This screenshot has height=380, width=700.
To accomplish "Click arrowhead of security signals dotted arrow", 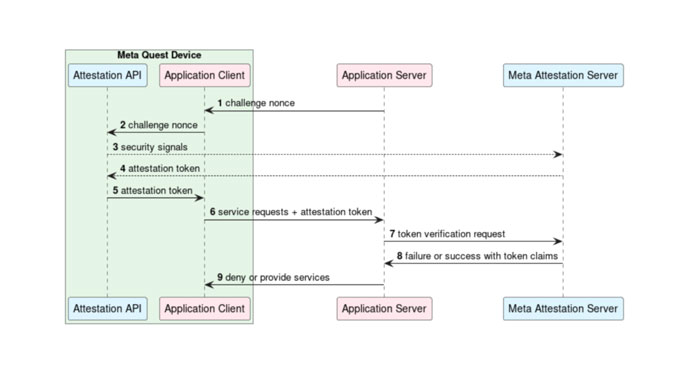I will 558,155.
